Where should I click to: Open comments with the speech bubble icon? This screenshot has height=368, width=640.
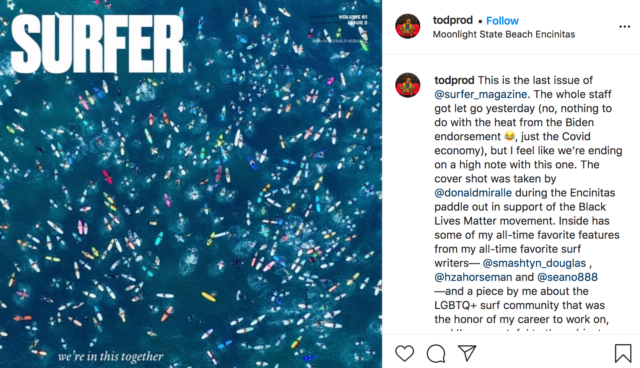click(x=436, y=353)
